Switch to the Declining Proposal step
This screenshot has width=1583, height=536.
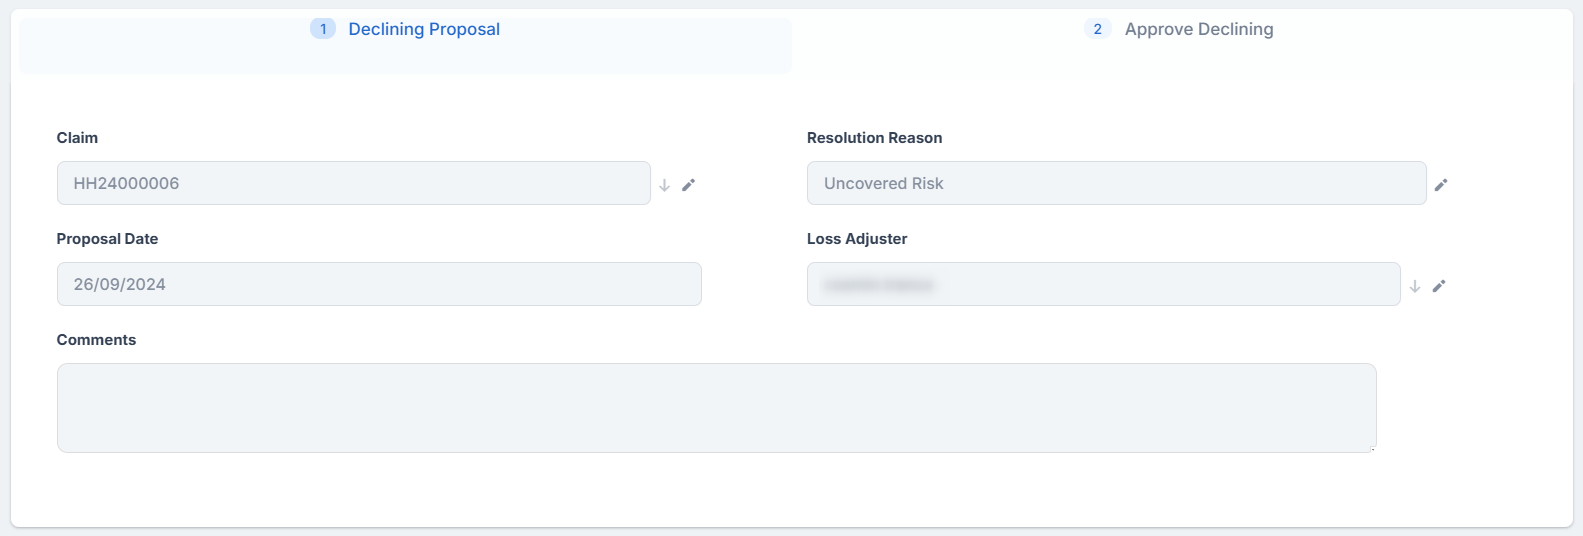pyautogui.click(x=424, y=30)
